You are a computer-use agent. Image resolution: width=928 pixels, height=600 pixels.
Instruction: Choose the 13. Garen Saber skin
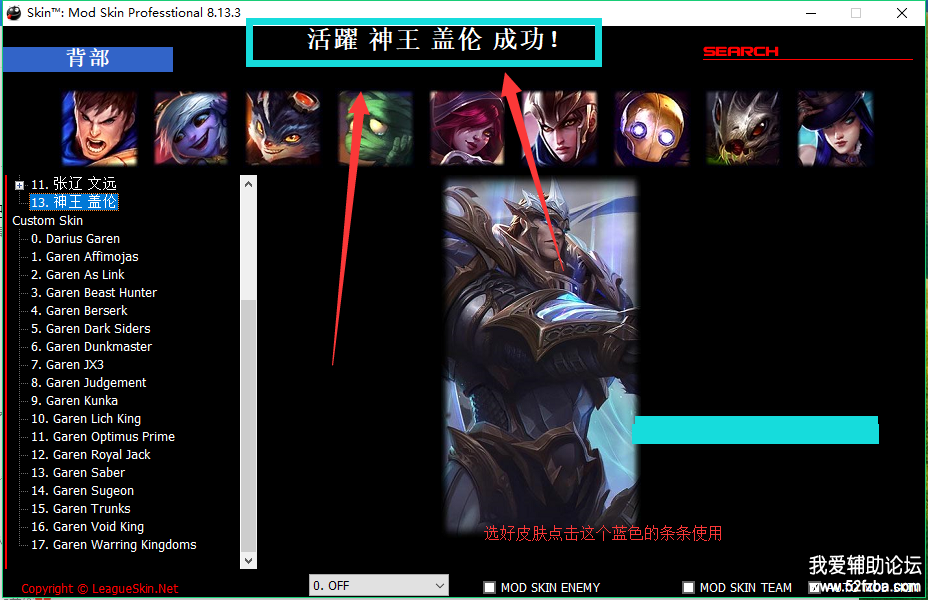(x=78, y=473)
